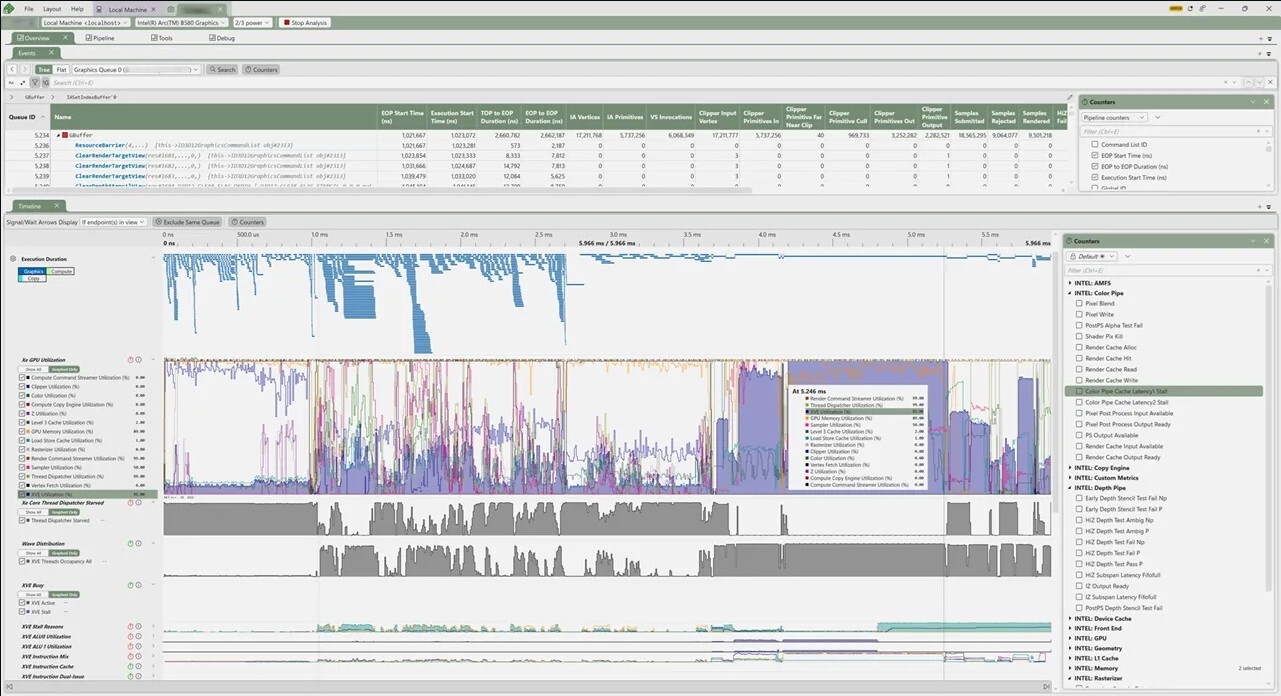Viewport: 1281px width, 696px height.
Task: Switch to the Pipeline tab
Action: click(100, 38)
